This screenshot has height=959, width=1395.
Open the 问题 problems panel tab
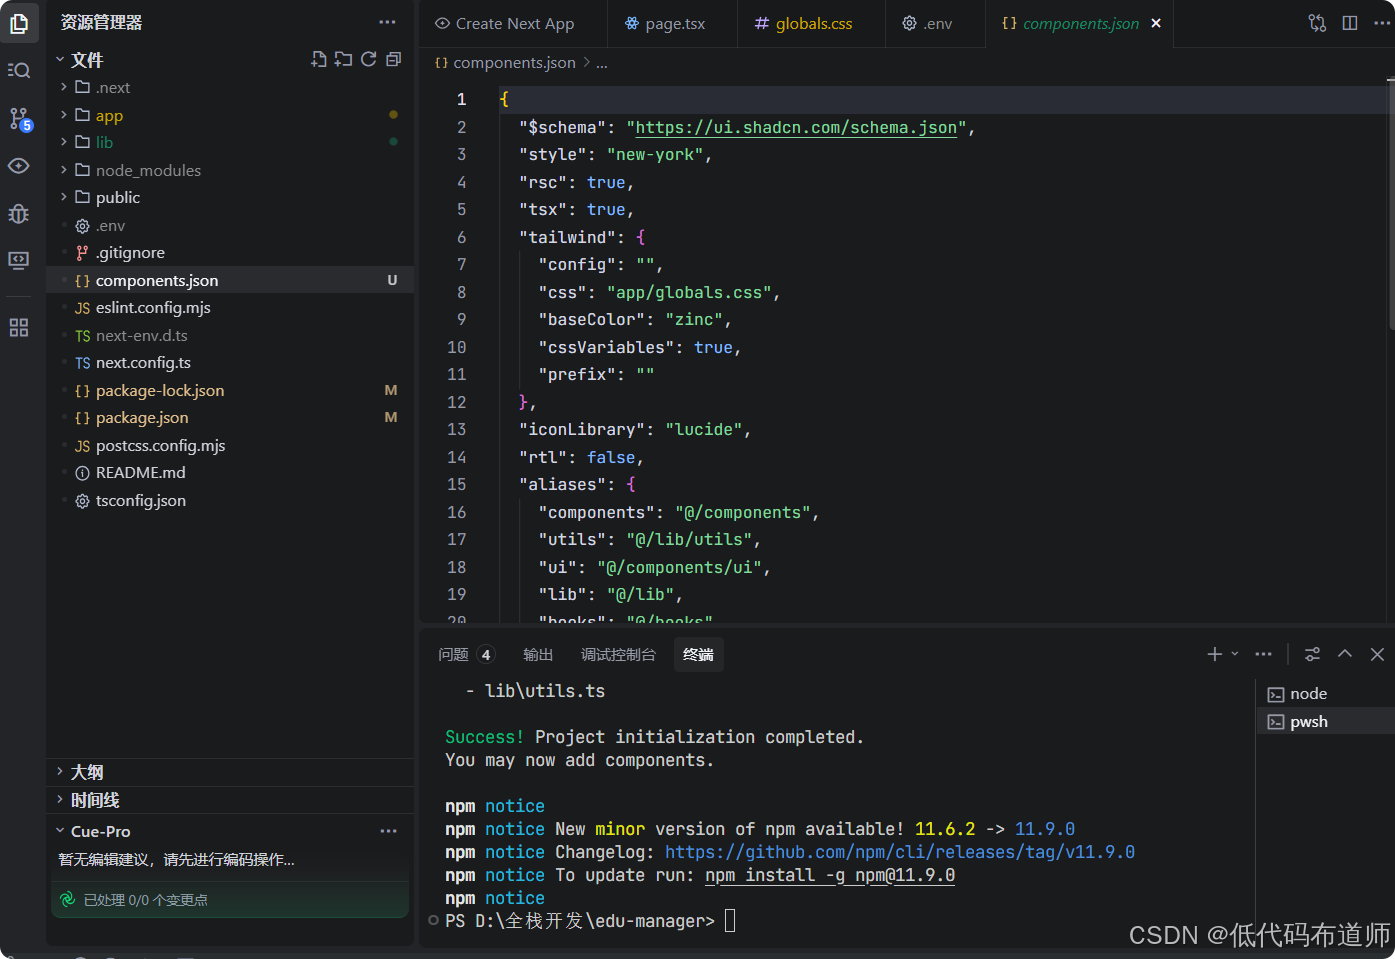pos(465,654)
